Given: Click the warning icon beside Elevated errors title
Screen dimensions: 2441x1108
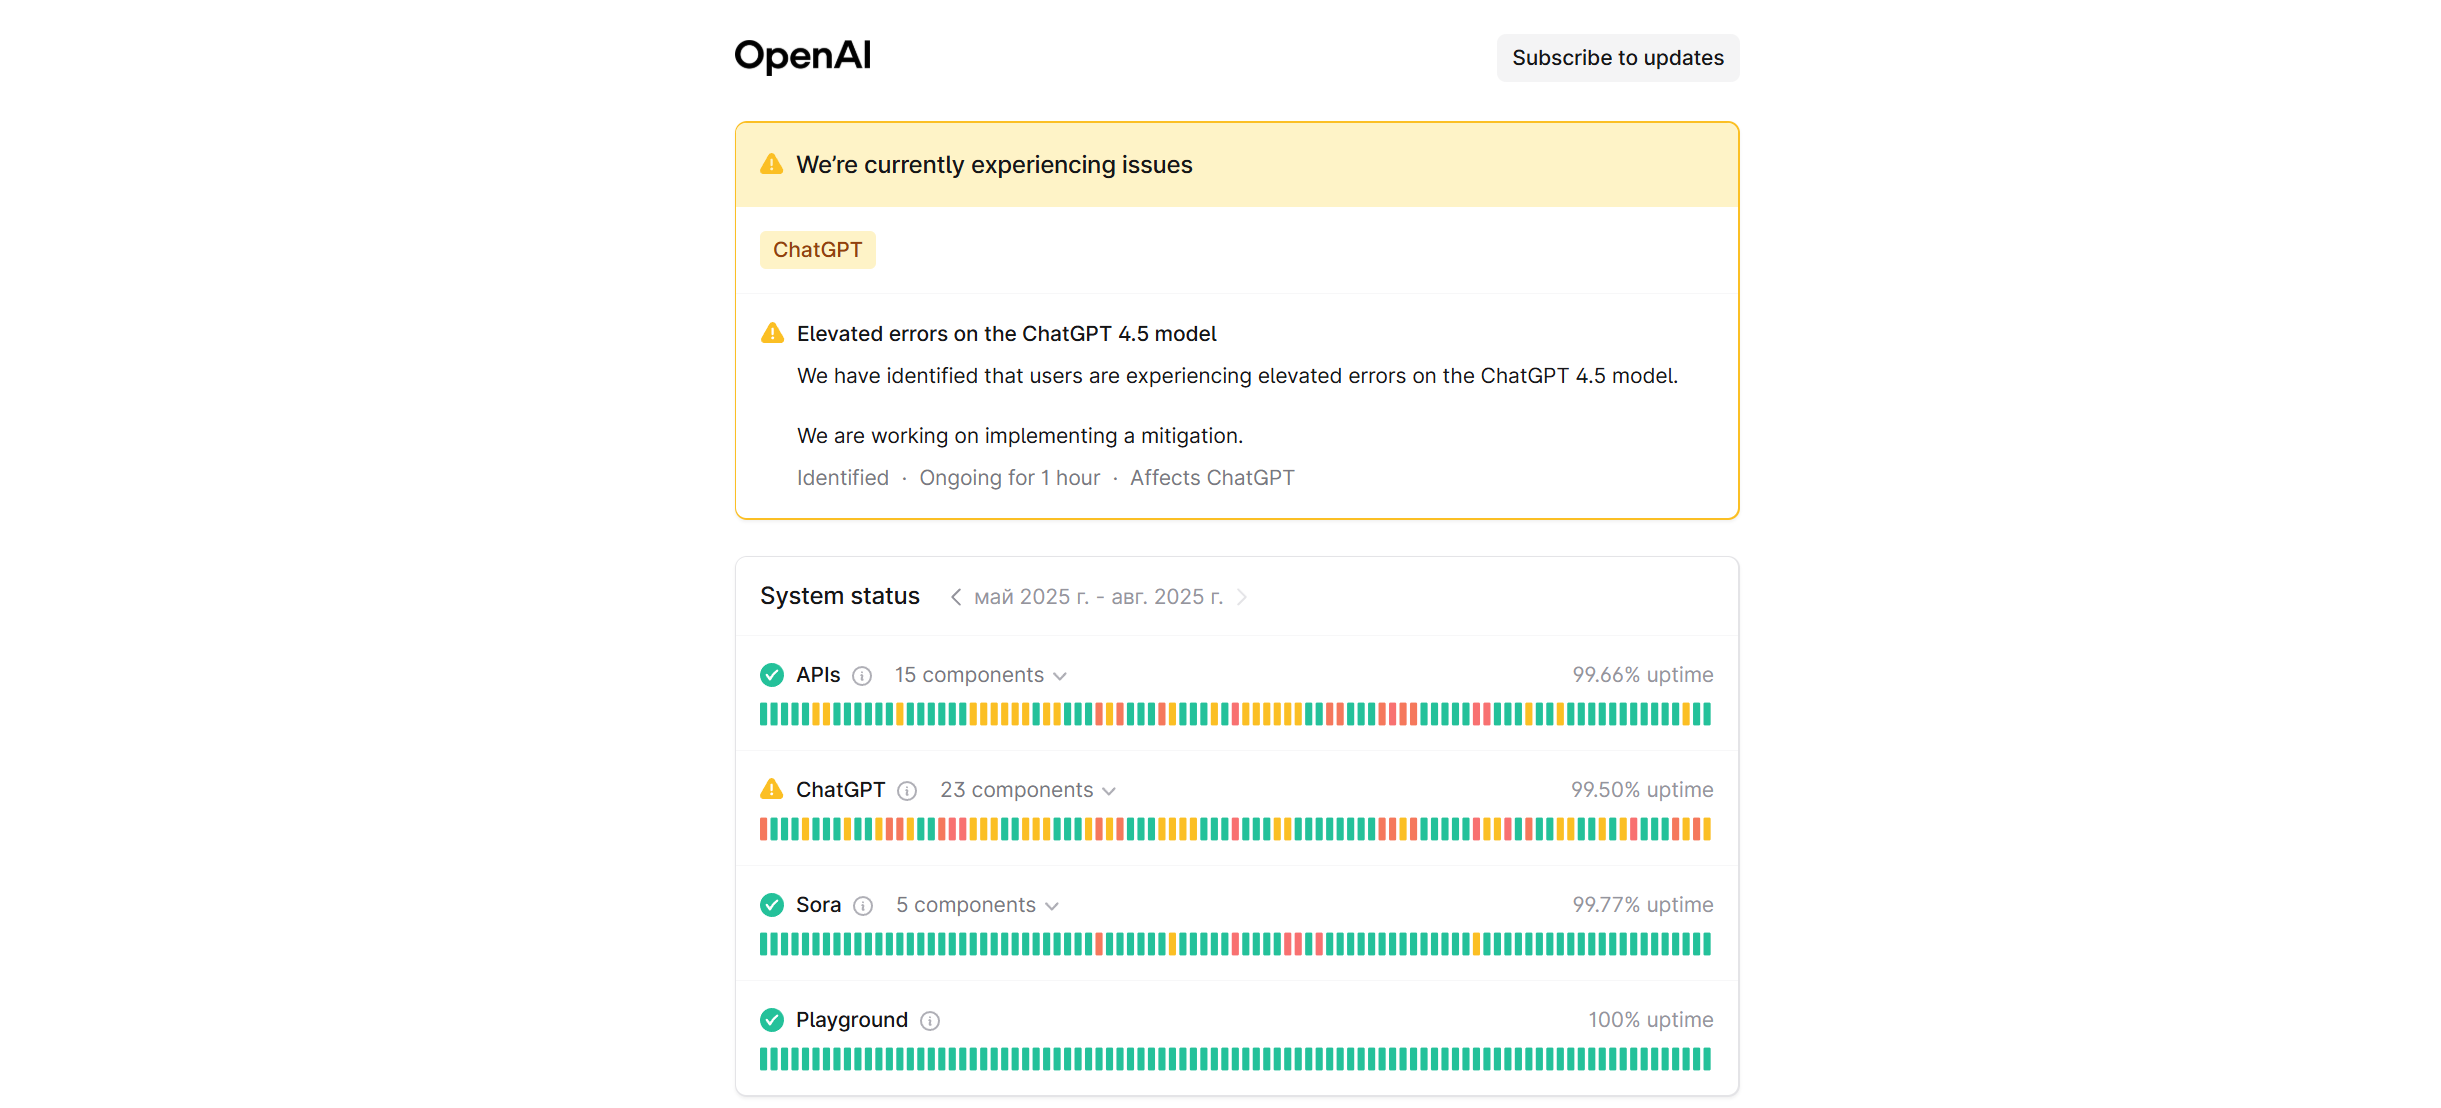Looking at the screenshot, I should click(x=772, y=333).
